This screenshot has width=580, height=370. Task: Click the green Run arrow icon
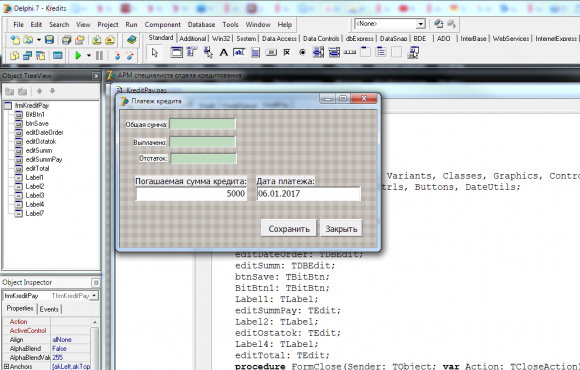click(78, 56)
